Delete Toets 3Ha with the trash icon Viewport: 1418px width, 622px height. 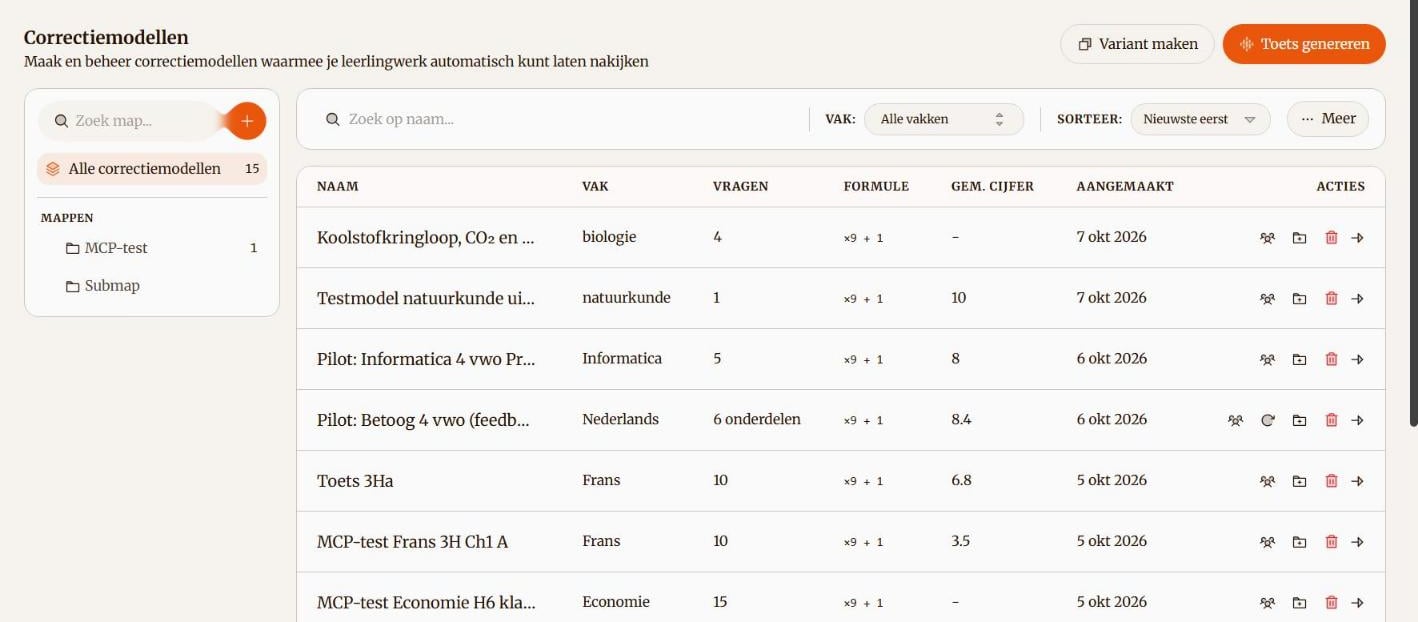(1331, 482)
